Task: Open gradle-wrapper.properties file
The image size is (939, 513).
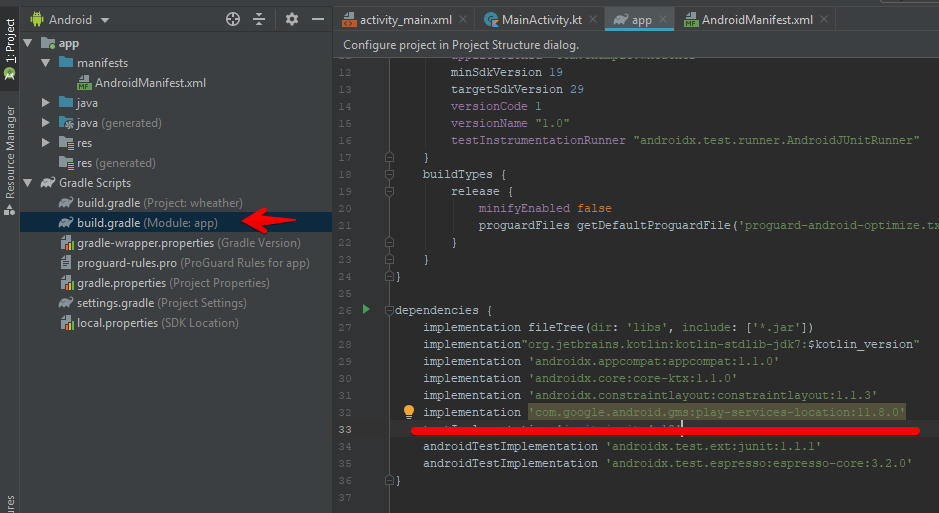Action: pos(145,243)
